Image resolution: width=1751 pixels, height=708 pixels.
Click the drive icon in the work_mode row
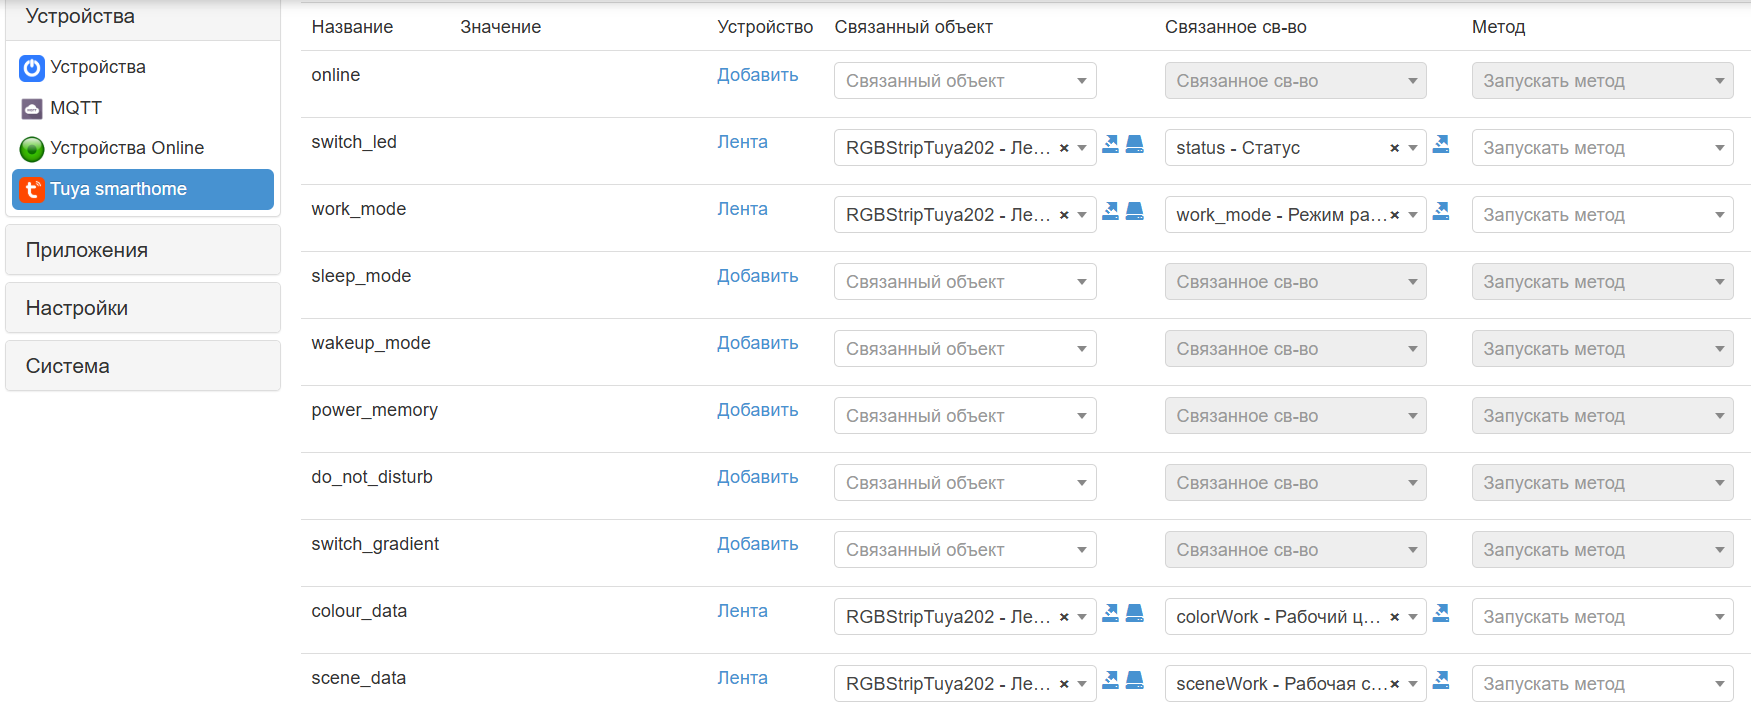(x=1135, y=211)
